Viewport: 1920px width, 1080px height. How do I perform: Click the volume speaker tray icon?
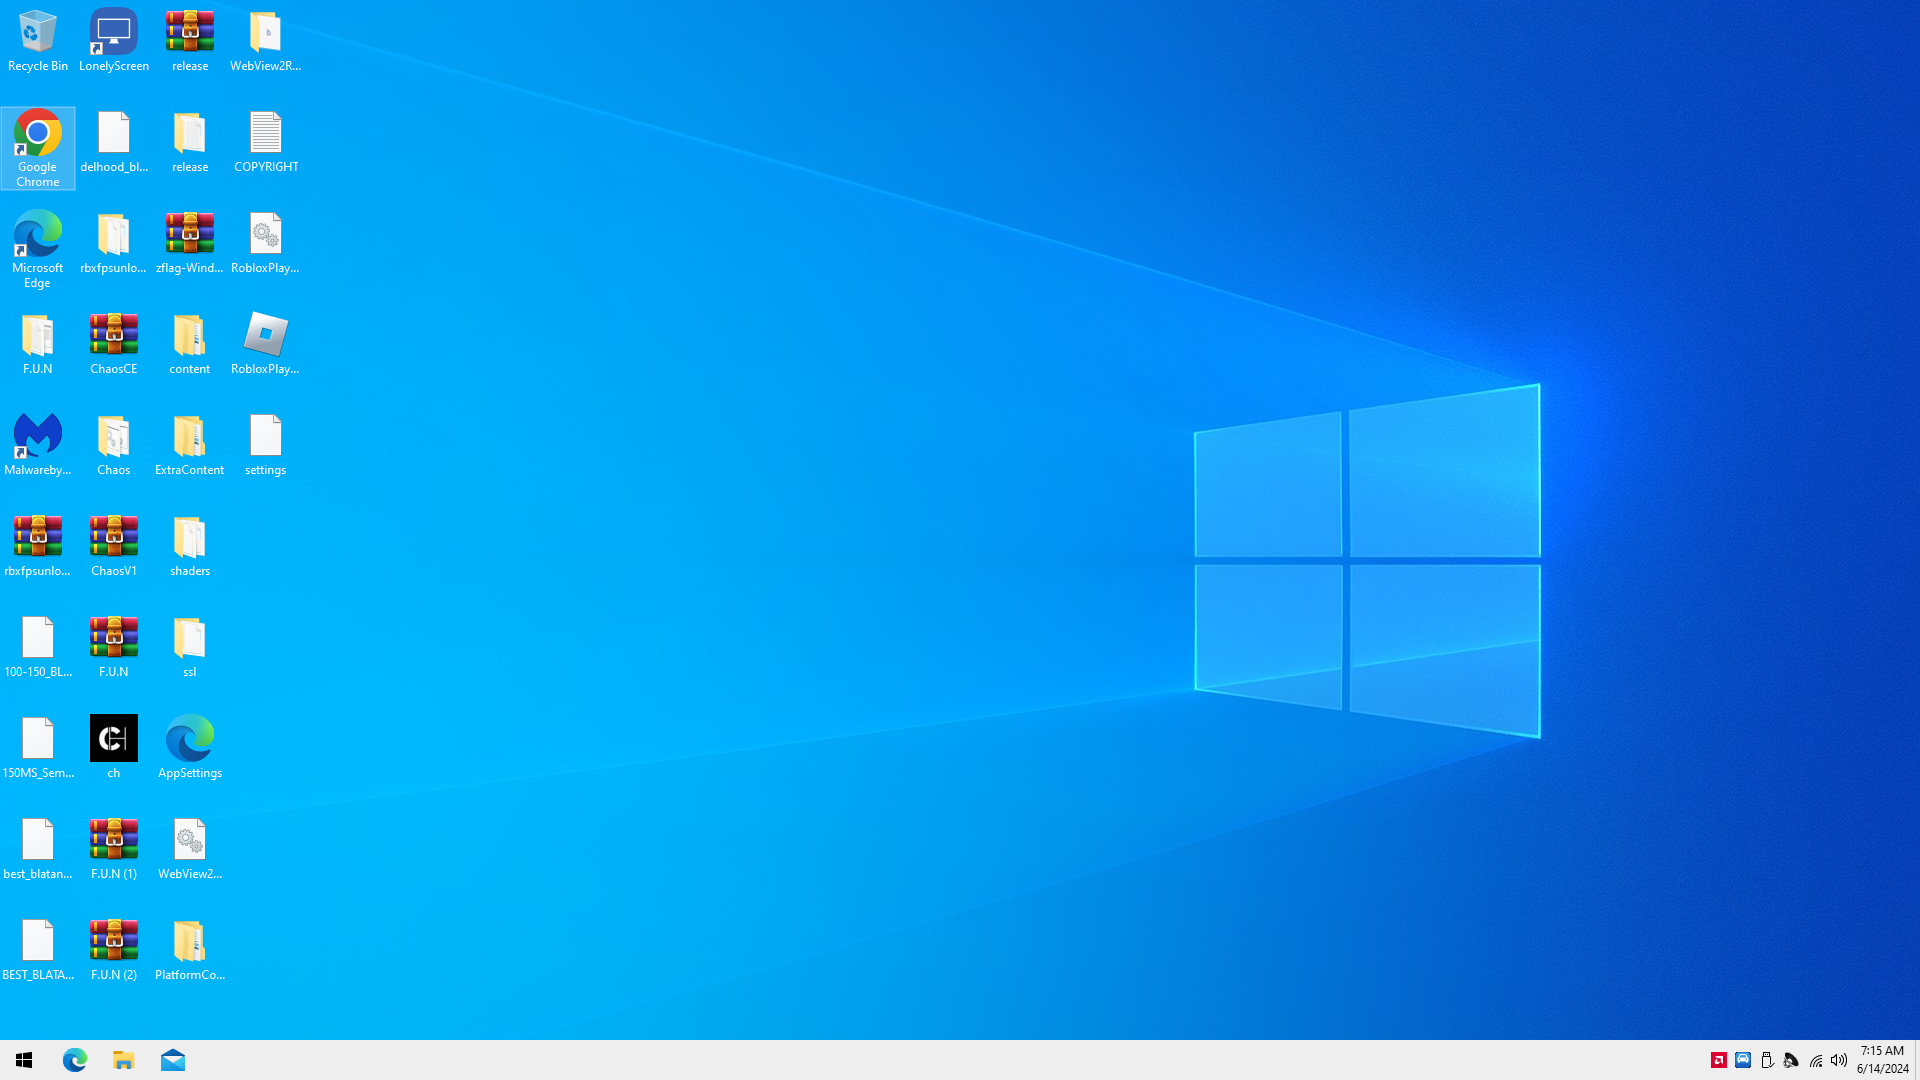tap(1838, 1060)
